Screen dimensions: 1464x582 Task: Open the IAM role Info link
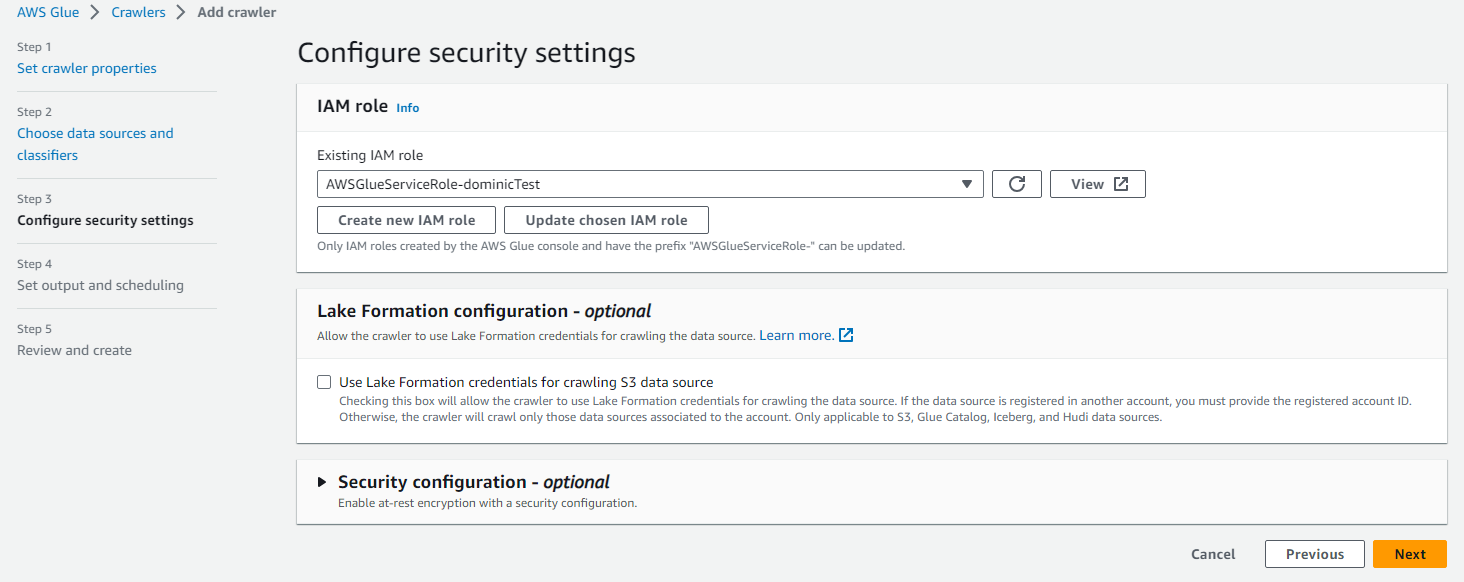coord(408,108)
